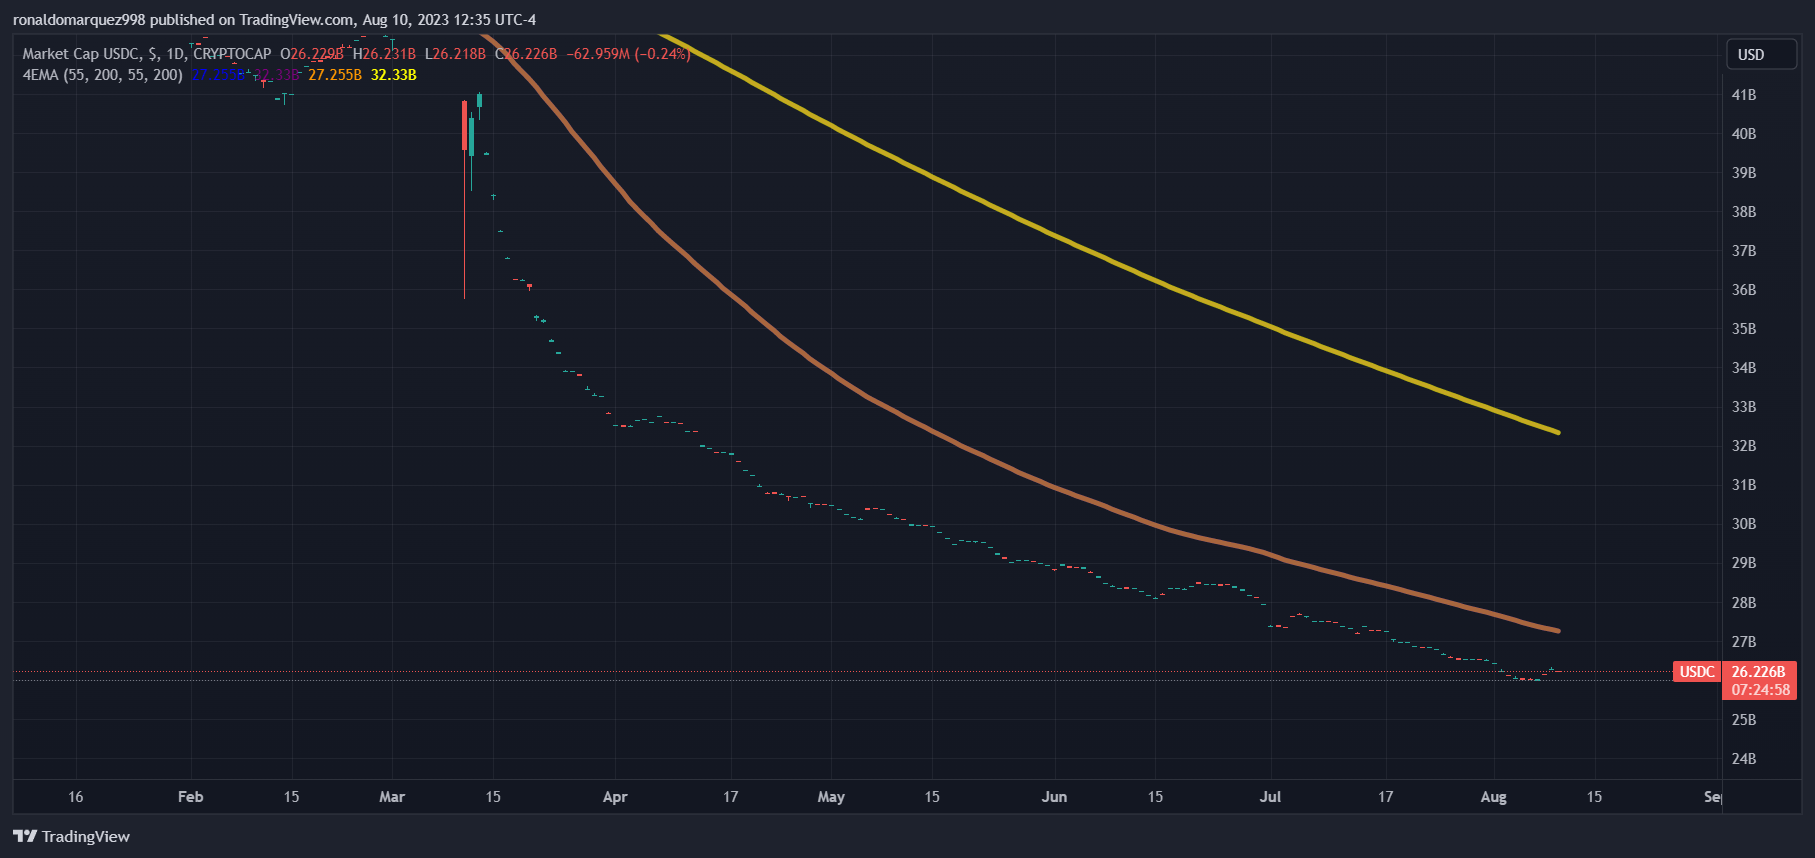
Task: Click the 29B price axis label
Action: (1744, 563)
